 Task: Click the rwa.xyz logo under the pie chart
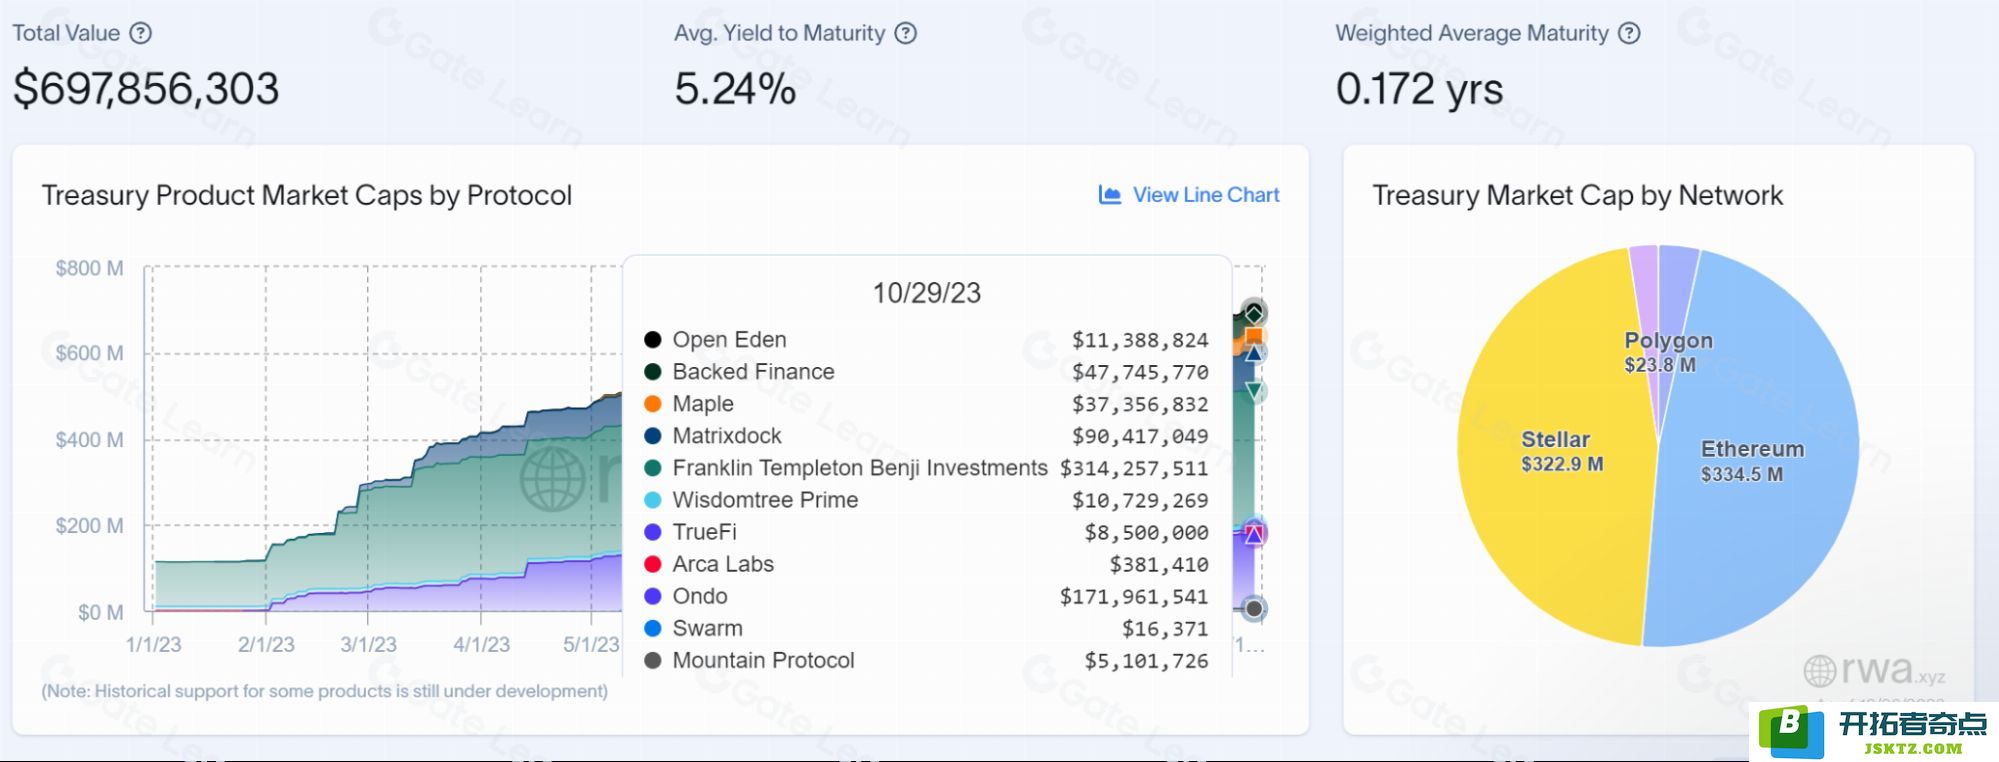click(x=1874, y=670)
